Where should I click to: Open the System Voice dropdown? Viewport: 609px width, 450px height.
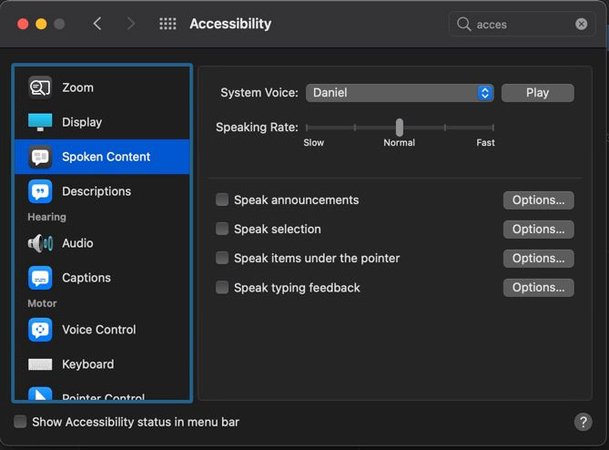click(x=400, y=93)
